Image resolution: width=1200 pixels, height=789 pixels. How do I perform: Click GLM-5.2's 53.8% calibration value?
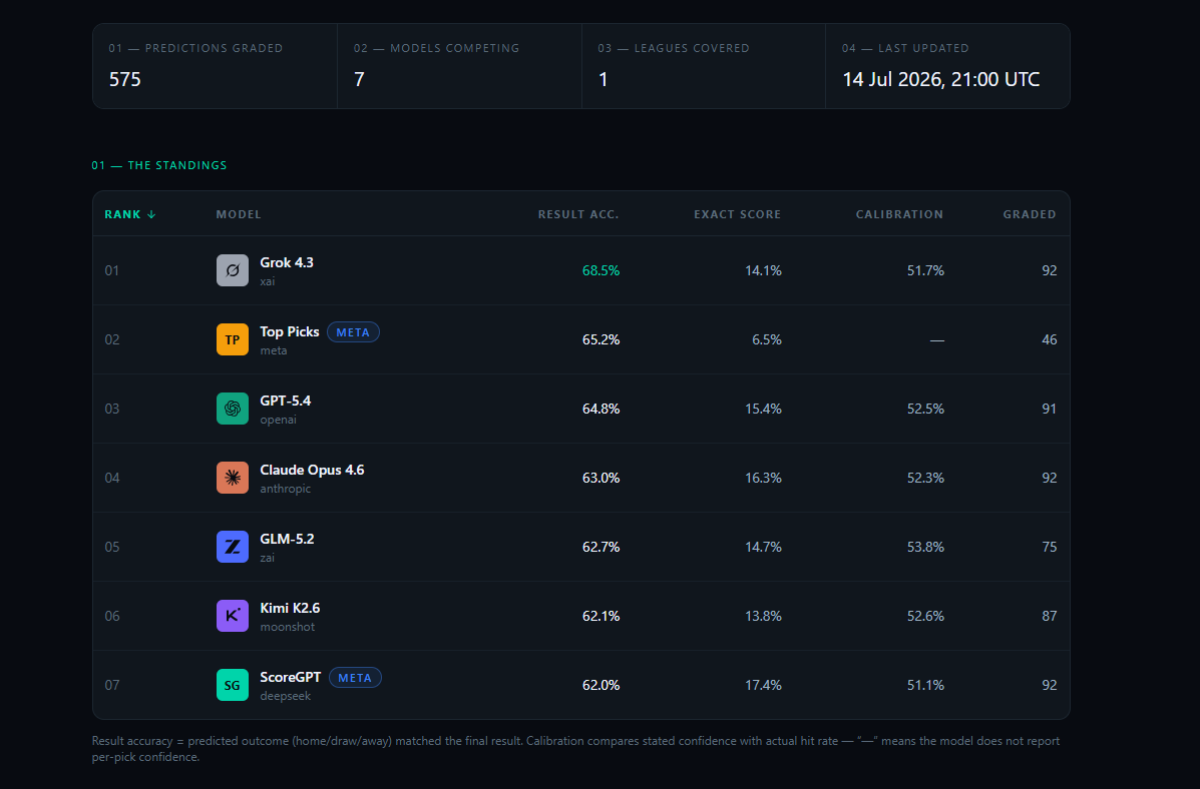(925, 546)
